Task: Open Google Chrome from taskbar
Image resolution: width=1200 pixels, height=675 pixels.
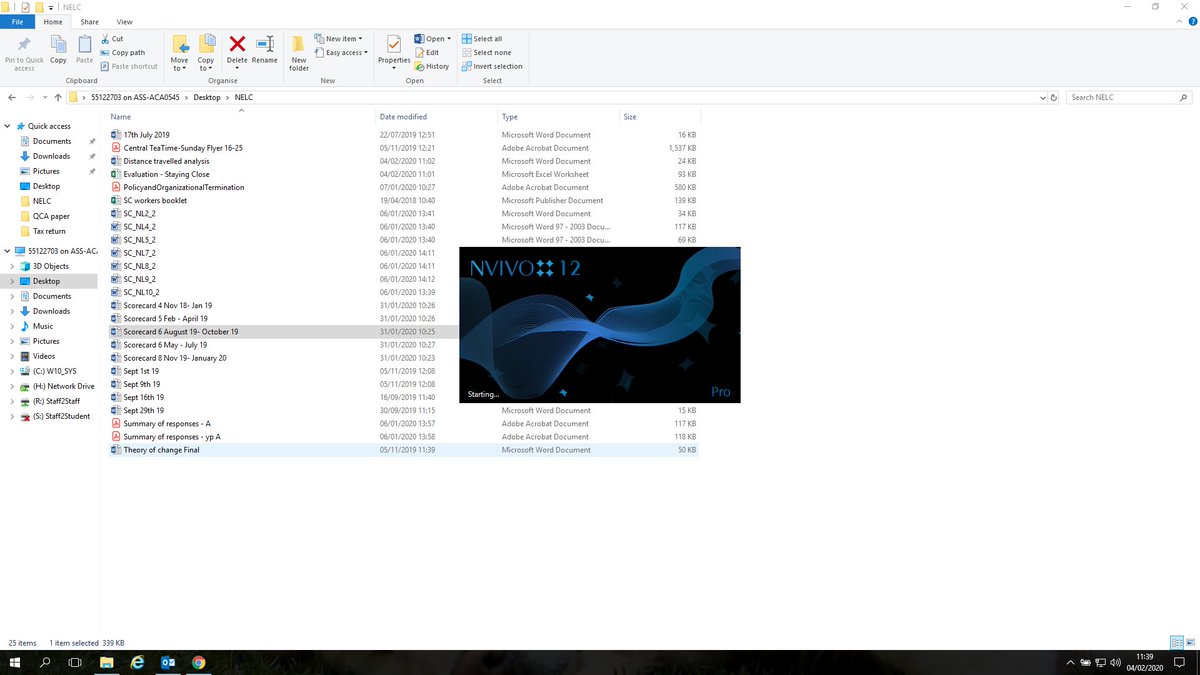Action: (x=198, y=662)
